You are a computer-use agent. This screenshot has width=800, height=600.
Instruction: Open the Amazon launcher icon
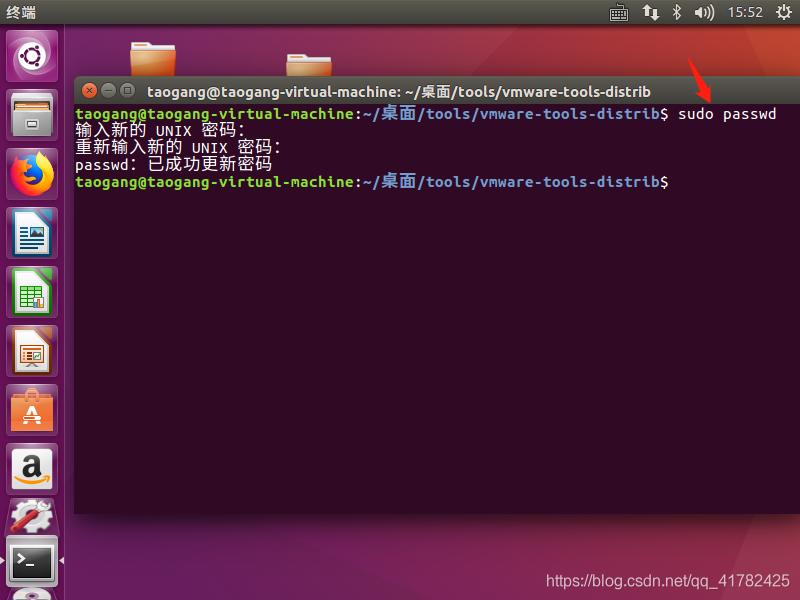(x=32, y=469)
